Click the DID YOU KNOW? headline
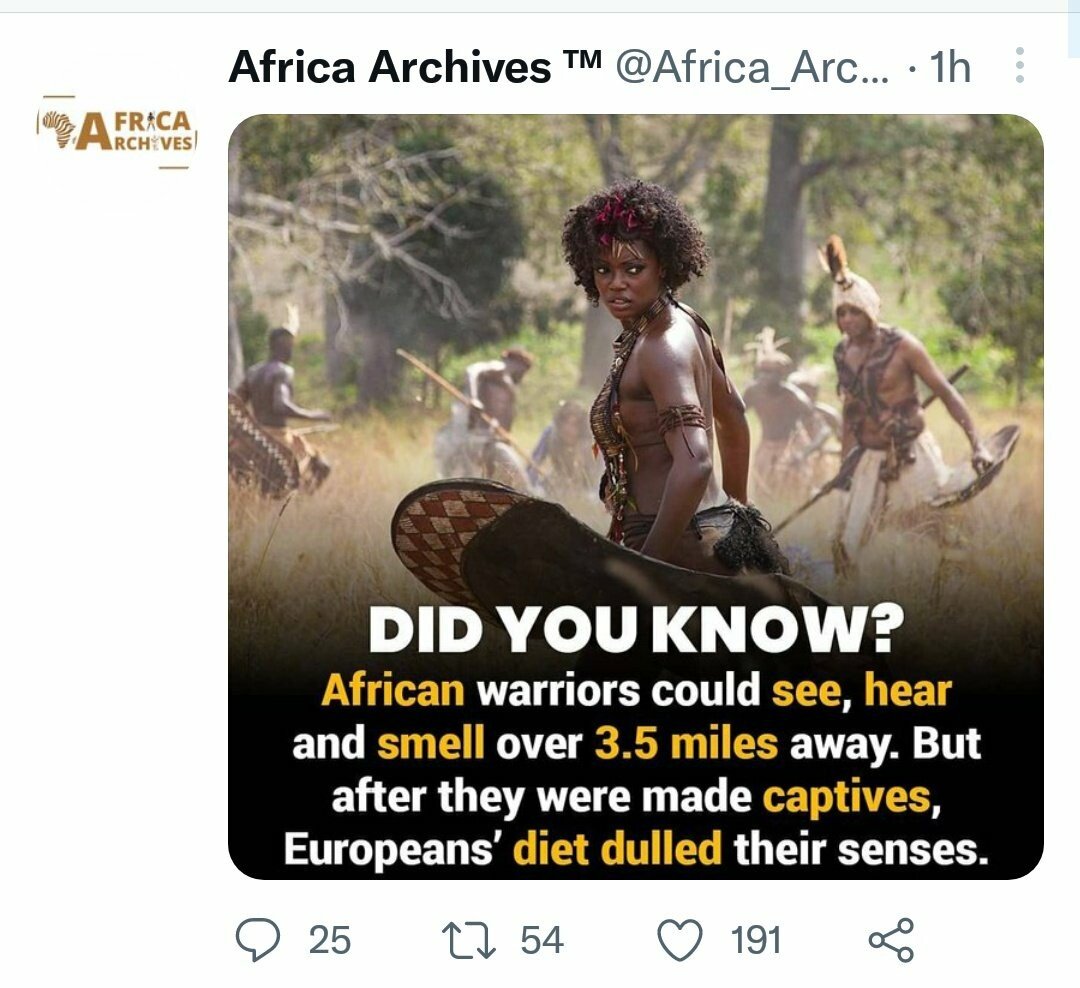 click(635, 630)
